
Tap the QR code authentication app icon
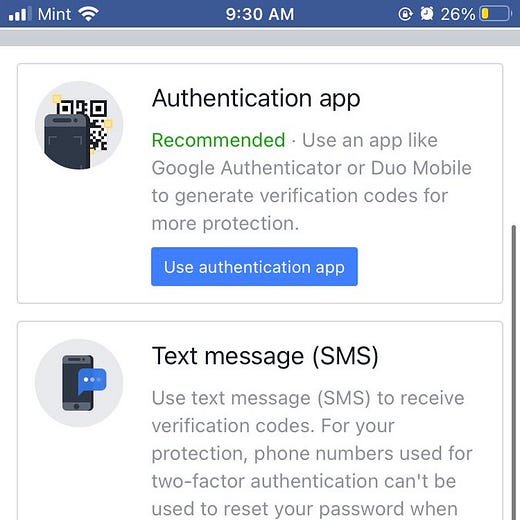click(79, 125)
